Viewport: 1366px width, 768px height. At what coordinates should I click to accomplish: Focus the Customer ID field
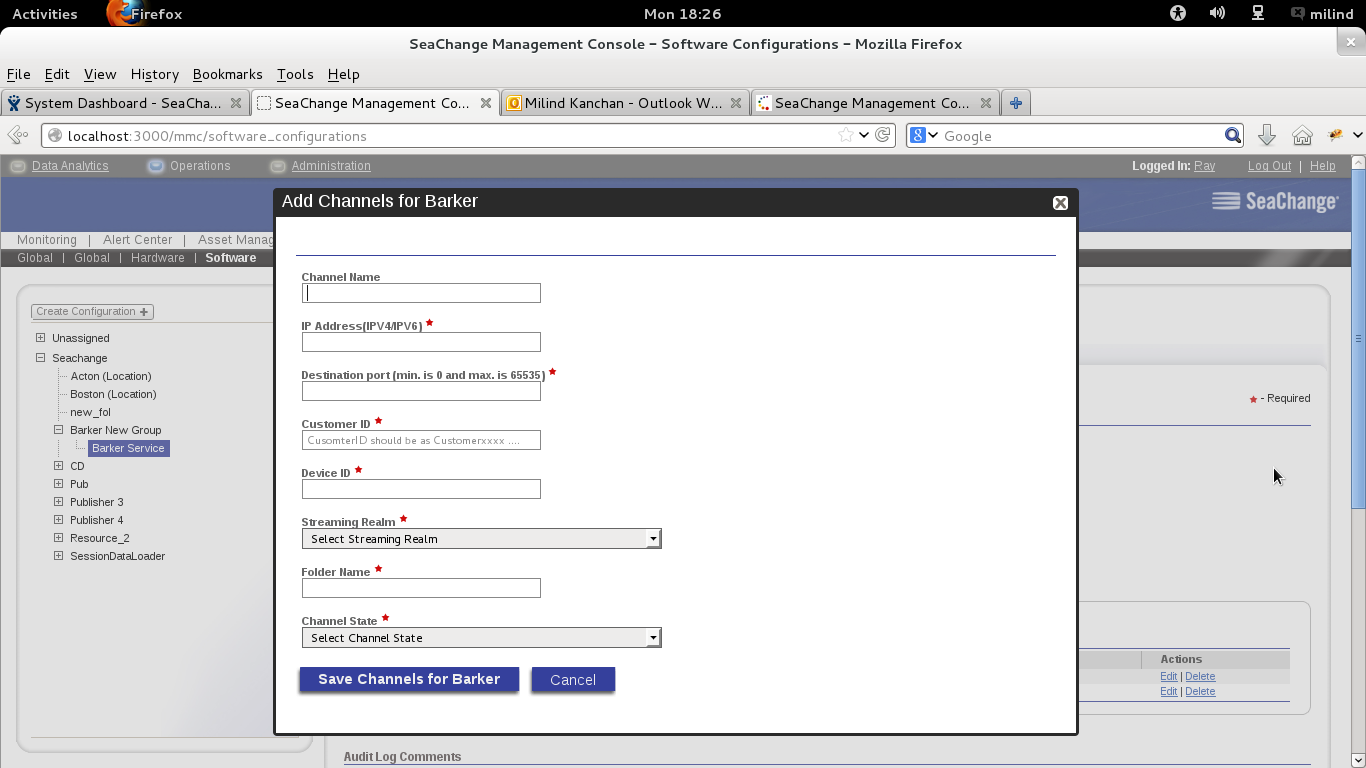tap(421, 440)
